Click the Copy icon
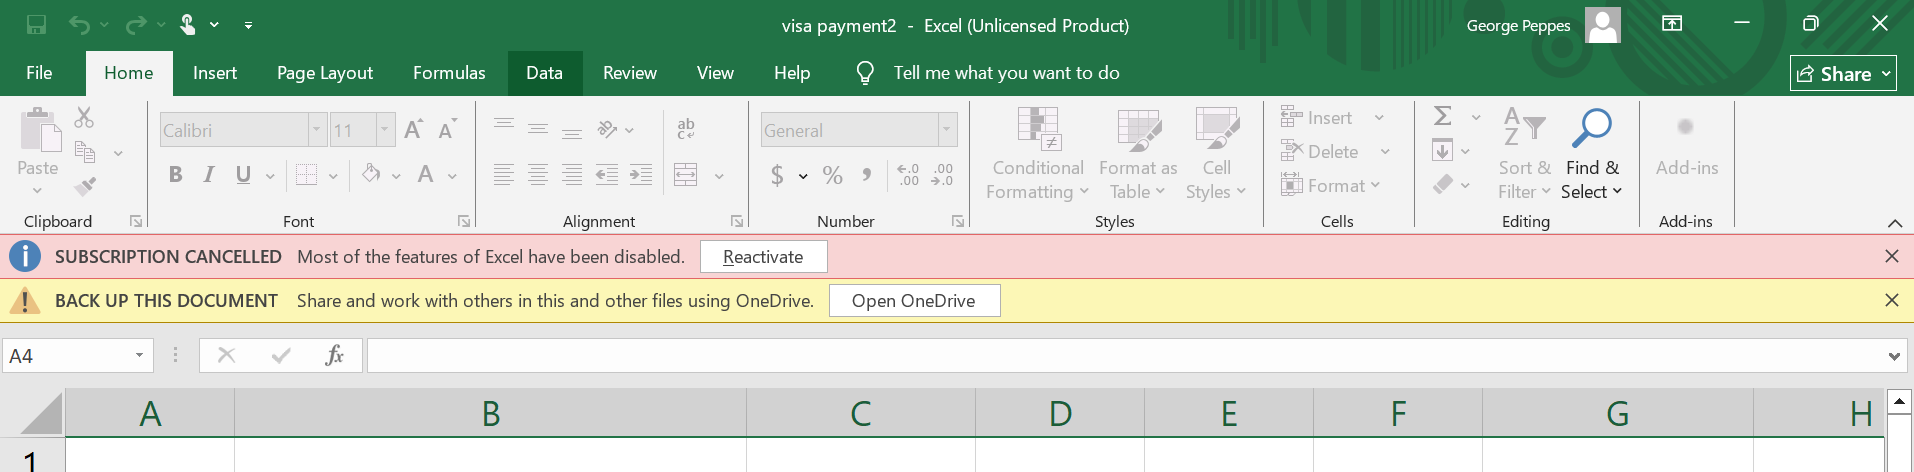Image resolution: width=1914 pixels, height=472 pixels. click(x=85, y=152)
